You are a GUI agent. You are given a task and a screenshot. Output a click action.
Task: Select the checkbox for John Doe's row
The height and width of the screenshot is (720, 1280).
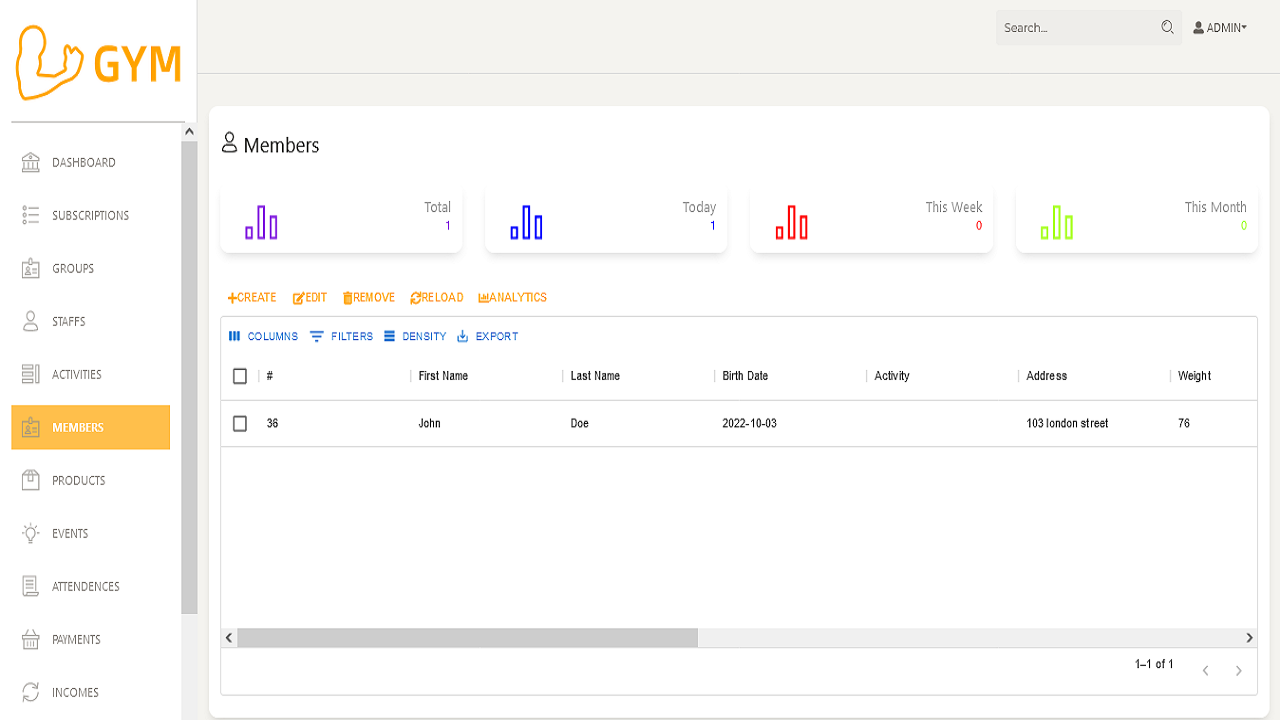pos(240,423)
